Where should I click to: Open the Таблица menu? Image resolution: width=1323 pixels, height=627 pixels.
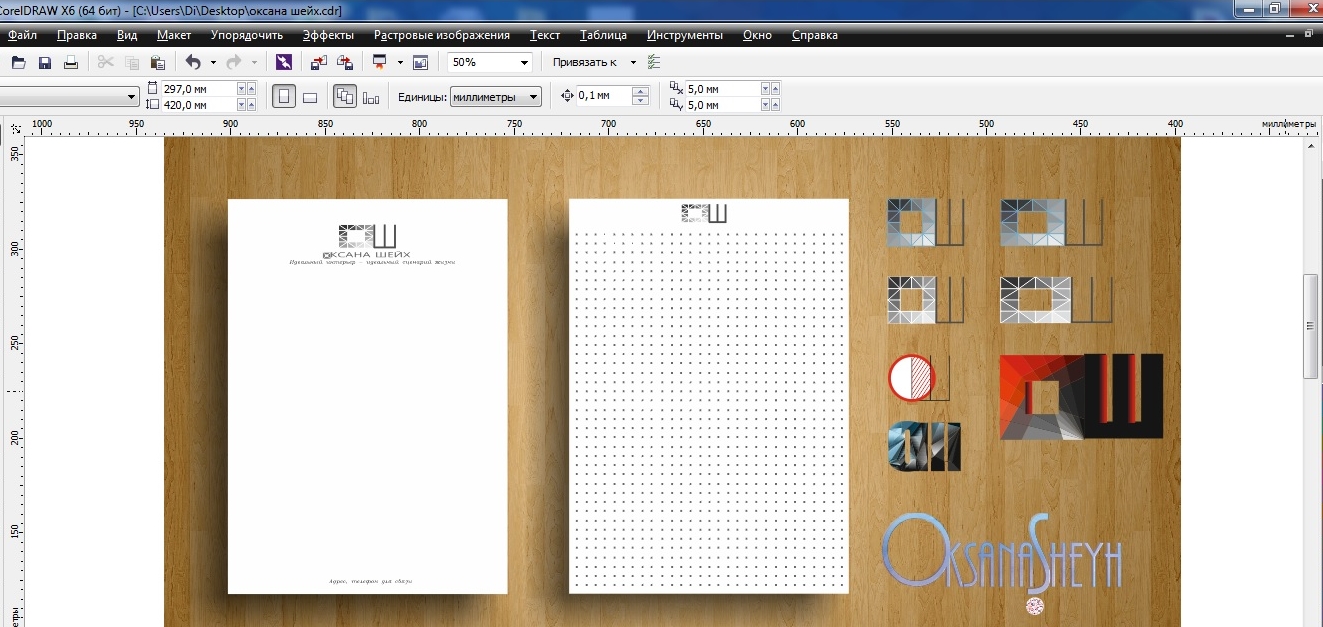(603, 35)
